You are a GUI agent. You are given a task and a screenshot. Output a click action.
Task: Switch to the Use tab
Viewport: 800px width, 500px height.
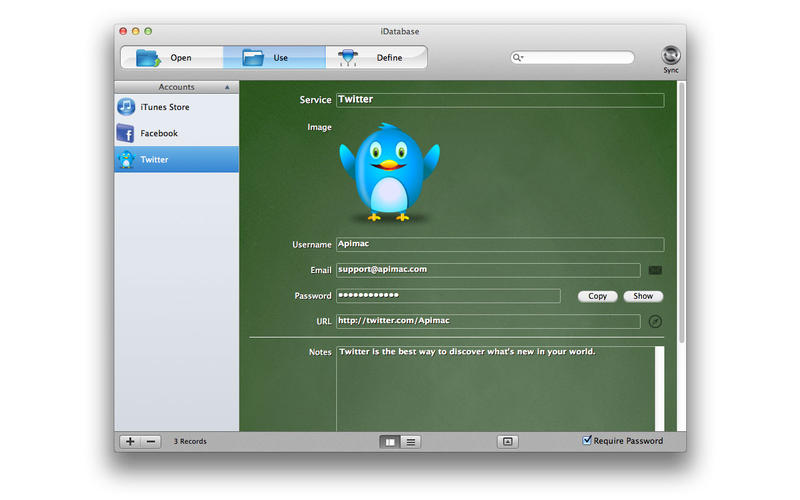[274, 57]
